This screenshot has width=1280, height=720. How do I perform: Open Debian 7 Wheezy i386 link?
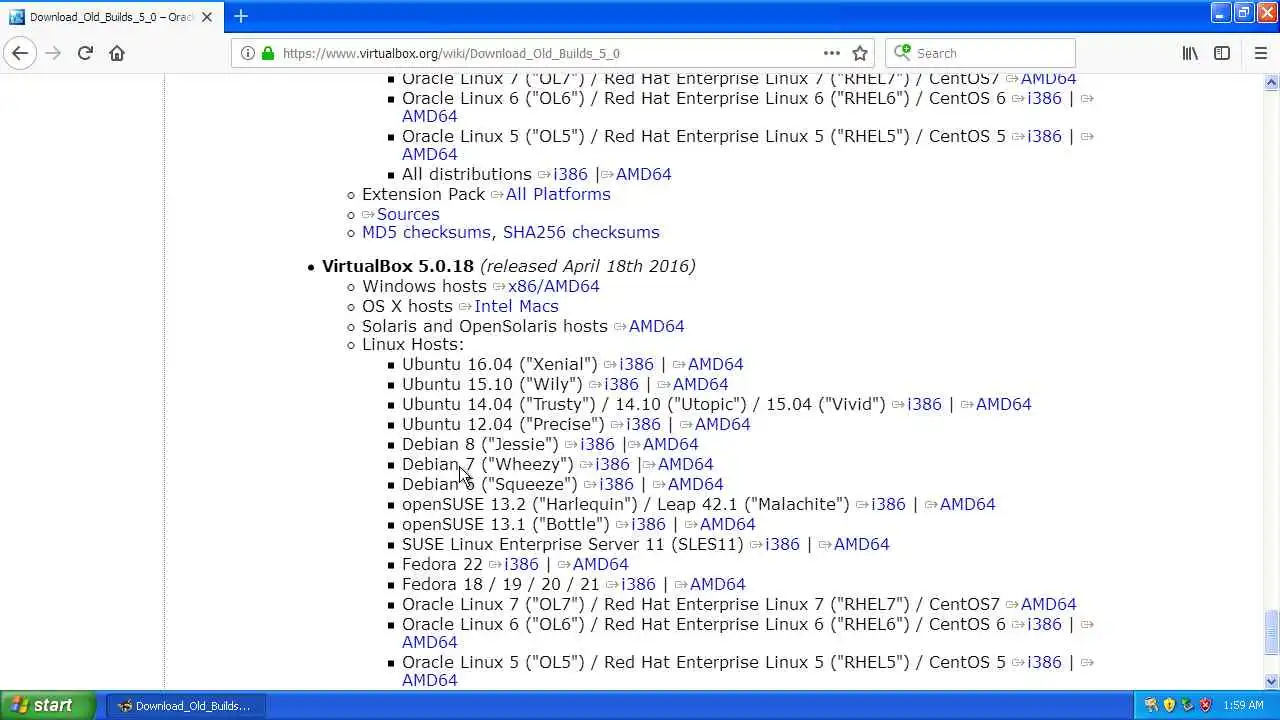(x=612, y=464)
